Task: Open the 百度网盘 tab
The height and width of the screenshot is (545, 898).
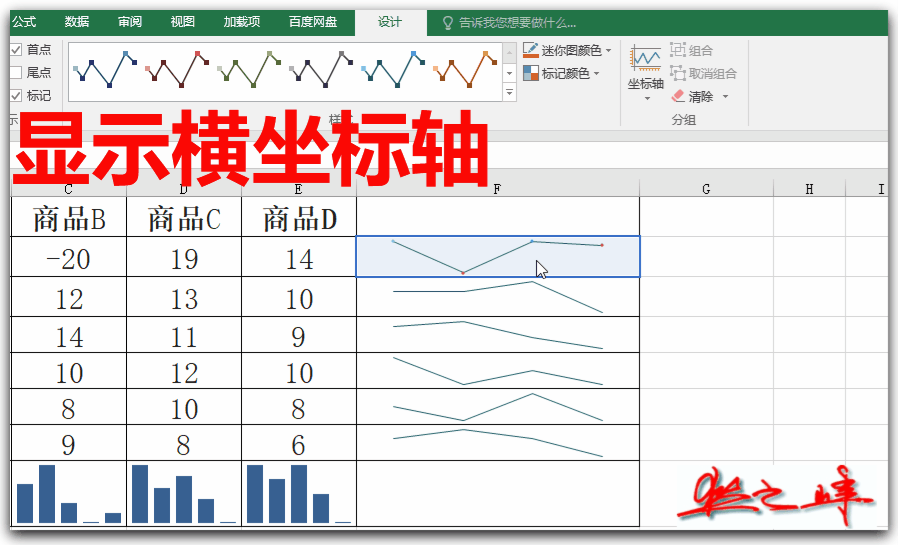Action: 313,22
